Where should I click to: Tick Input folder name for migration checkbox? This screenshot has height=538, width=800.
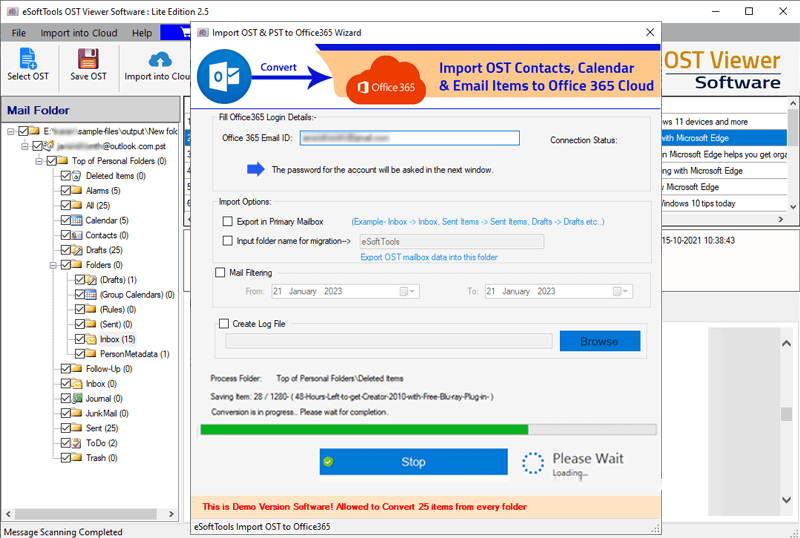pyautogui.click(x=228, y=240)
